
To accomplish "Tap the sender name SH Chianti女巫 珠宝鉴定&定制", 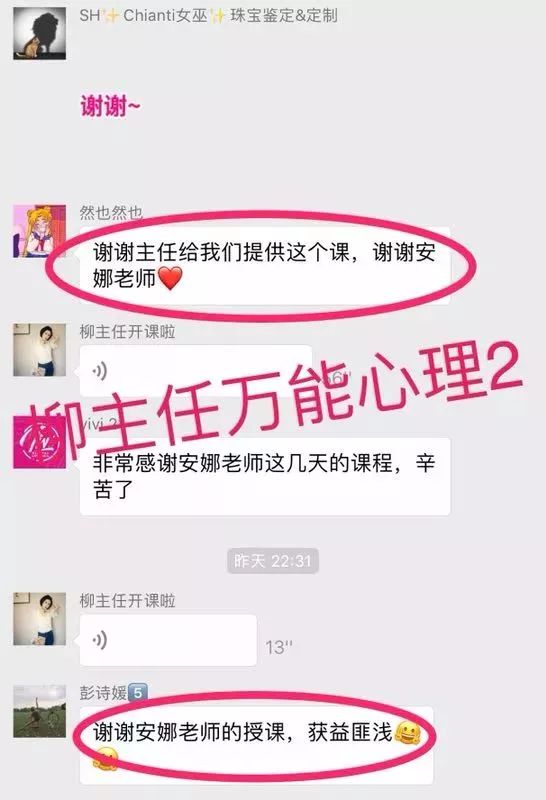I will (x=208, y=16).
